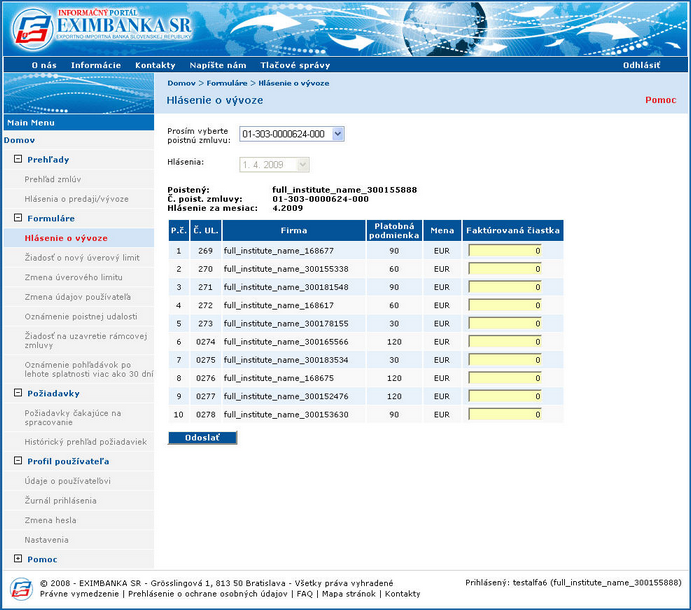Open the O nás menu
The height and width of the screenshot is (610, 691).
coord(44,65)
